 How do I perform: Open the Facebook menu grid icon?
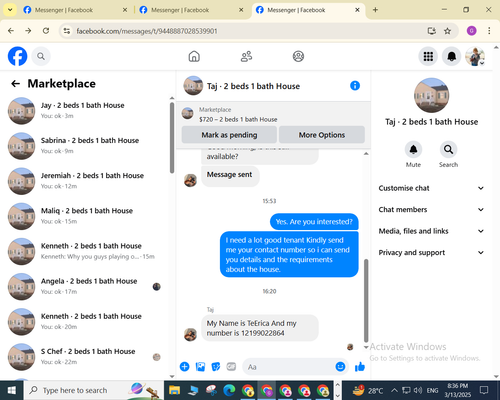point(428,56)
